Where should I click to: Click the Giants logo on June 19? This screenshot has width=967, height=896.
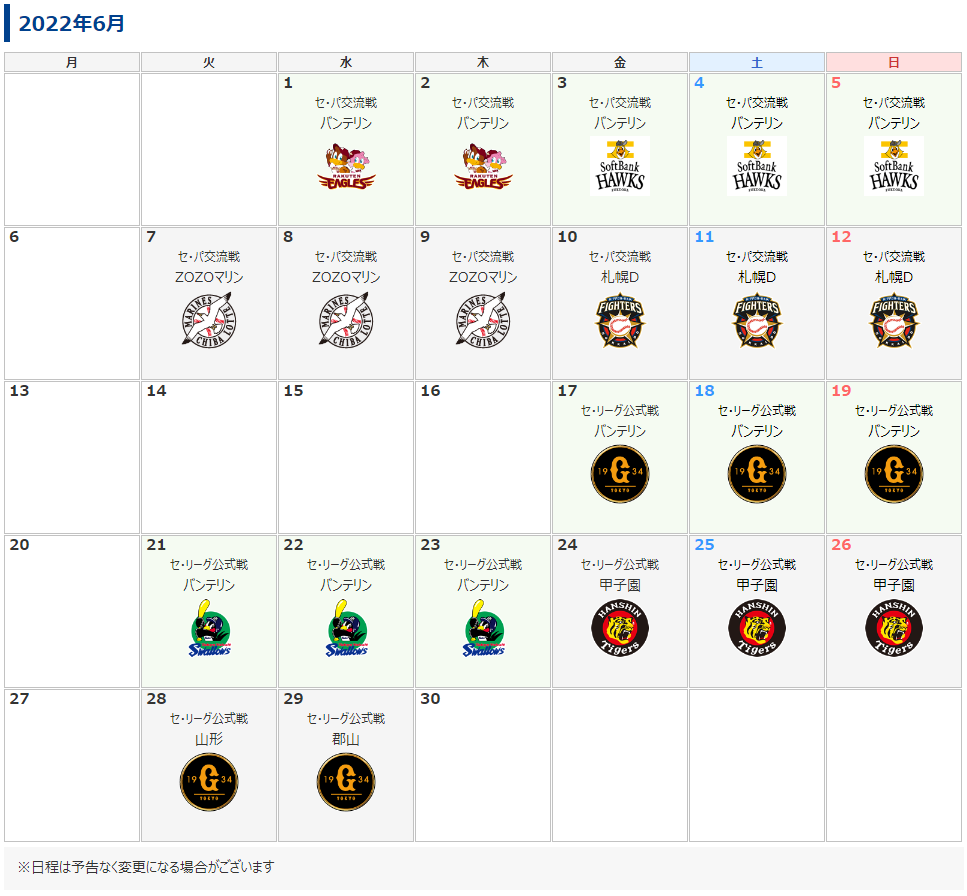894,474
